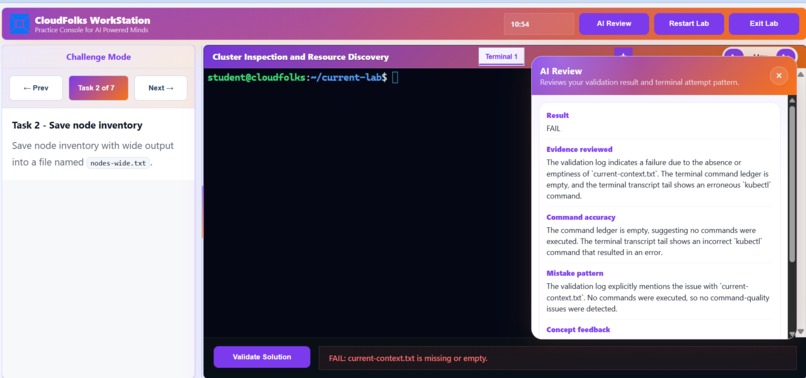Click the CloudFolks WorkStation title
Screen dimensions: 806x378
93,21
